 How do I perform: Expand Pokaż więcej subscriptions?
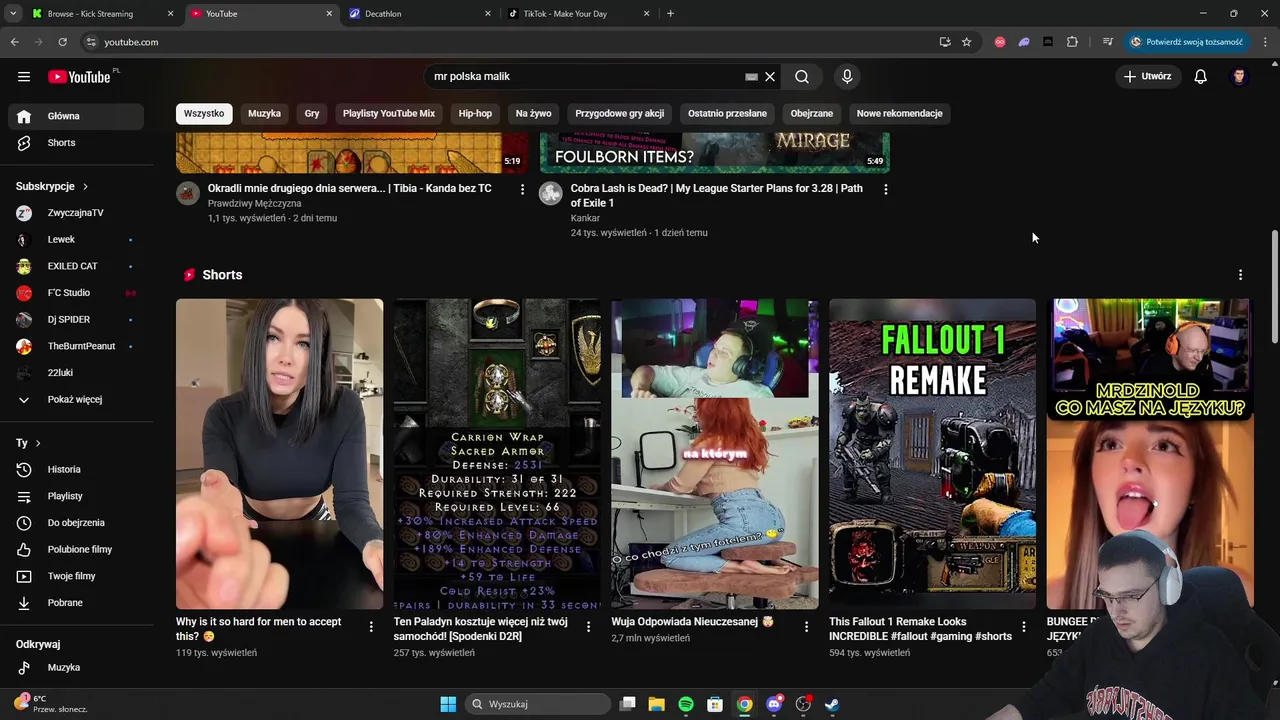(x=76, y=400)
